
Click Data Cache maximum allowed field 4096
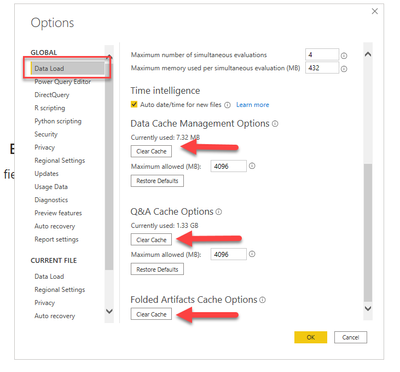pos(228,166)
